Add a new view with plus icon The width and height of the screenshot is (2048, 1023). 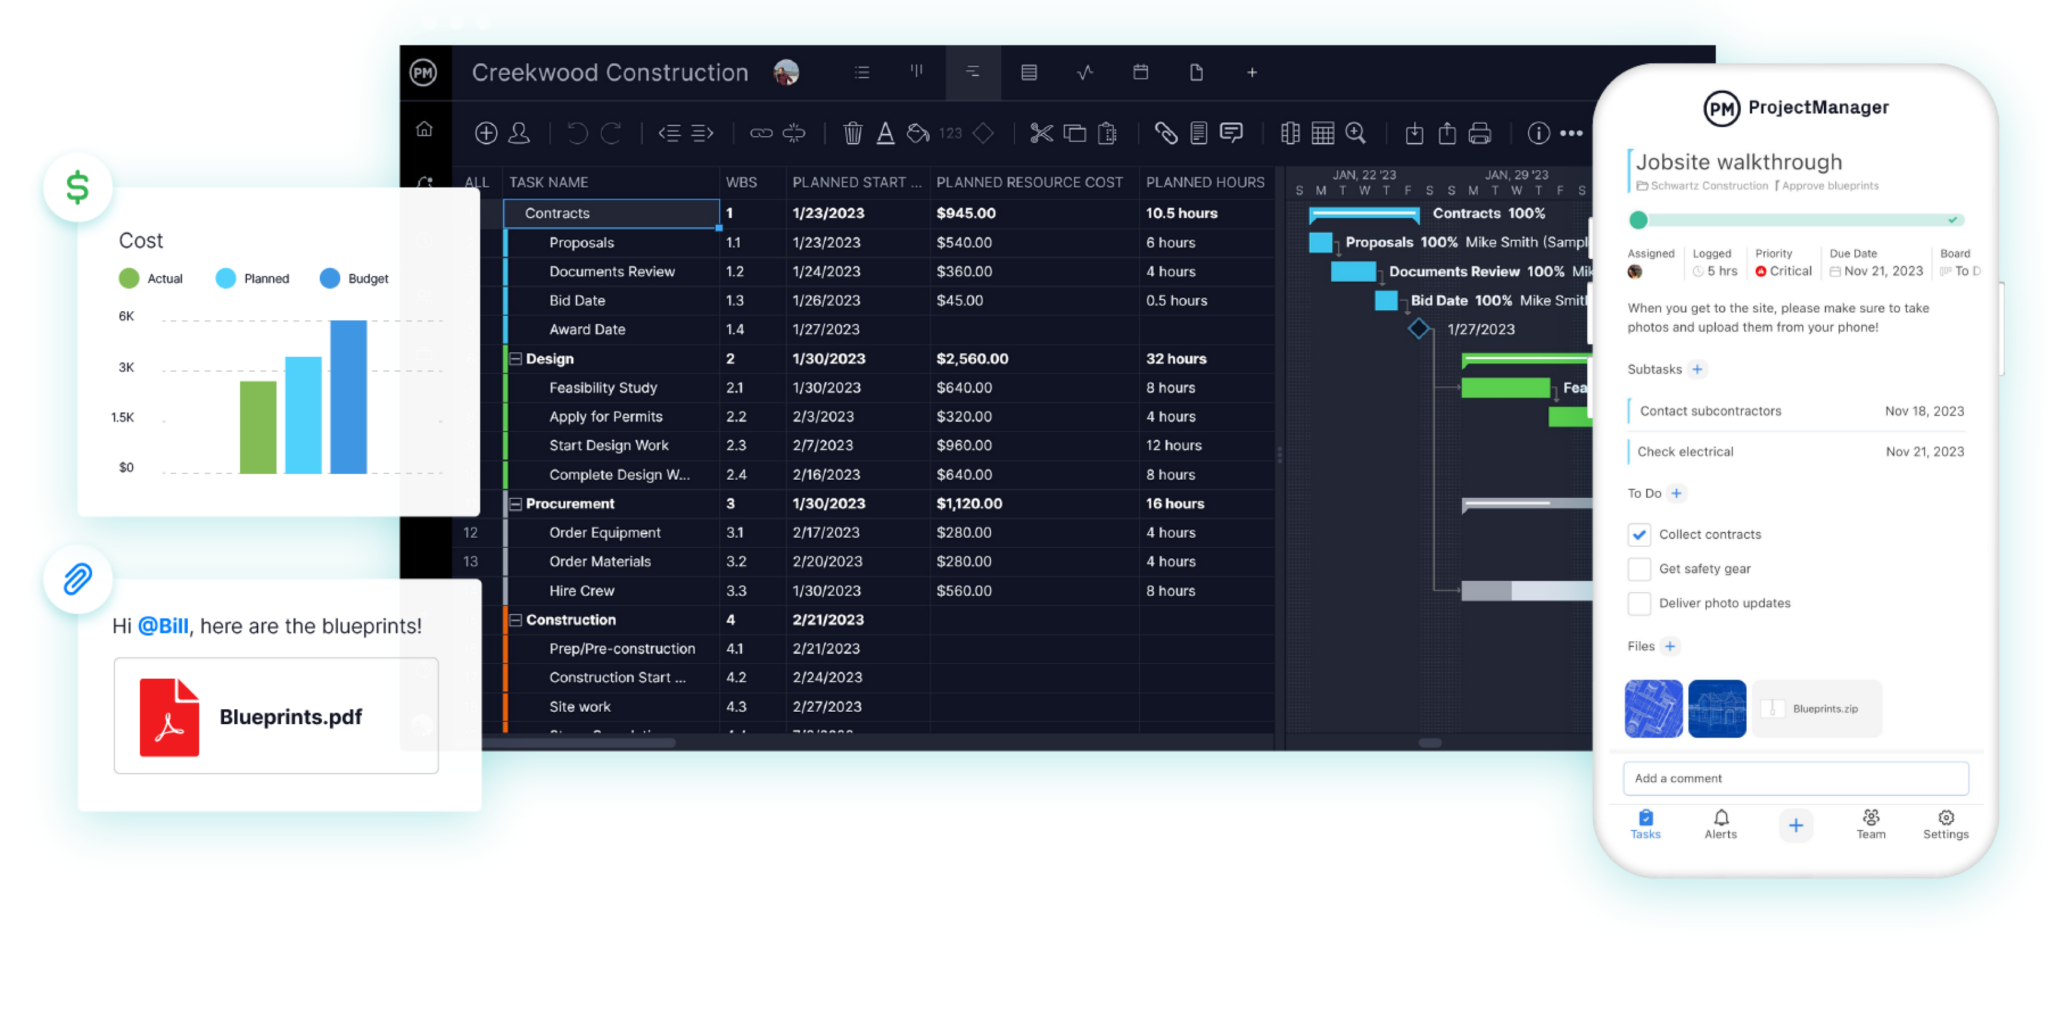pos(1251,72)
